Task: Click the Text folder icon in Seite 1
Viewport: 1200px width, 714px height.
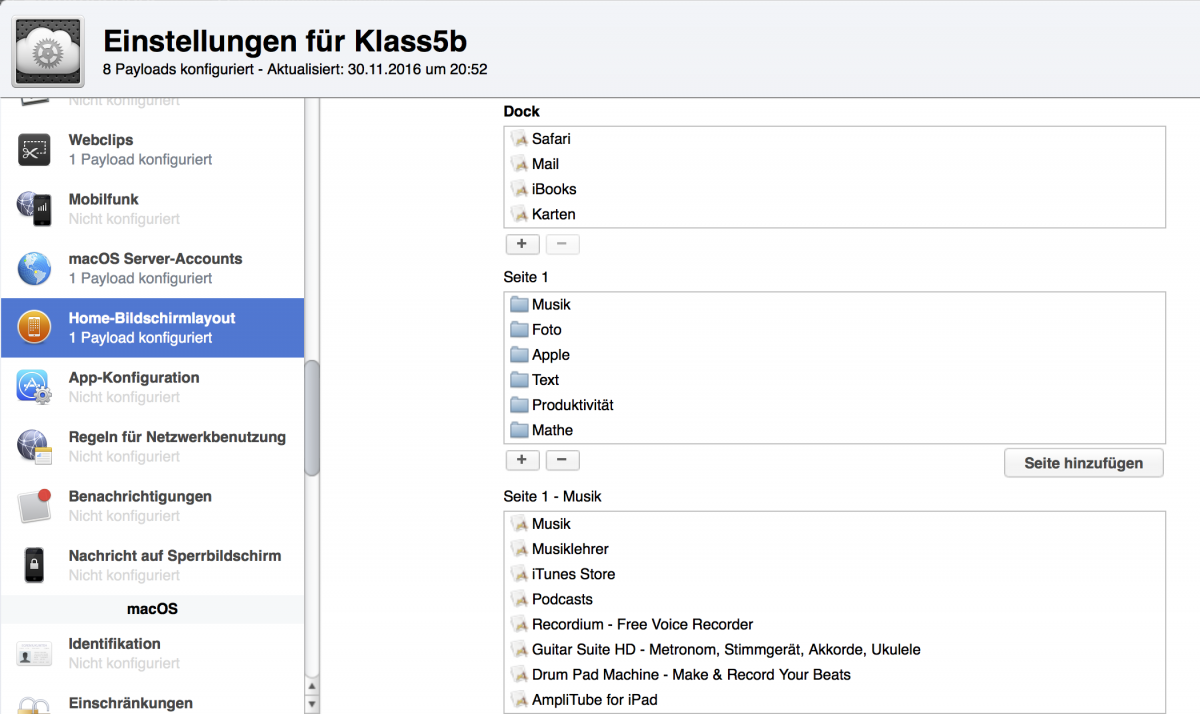Action: (x=519, y=379)
